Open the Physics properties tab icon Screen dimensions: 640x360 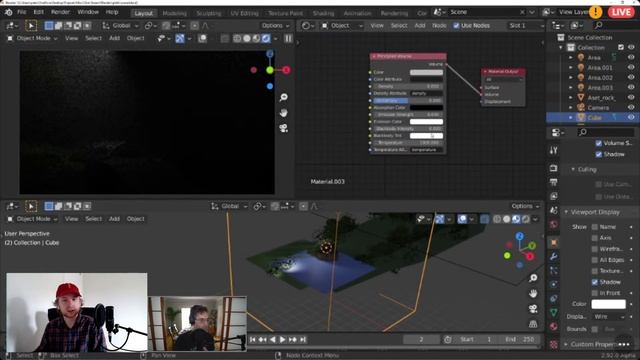coord(553,284)
